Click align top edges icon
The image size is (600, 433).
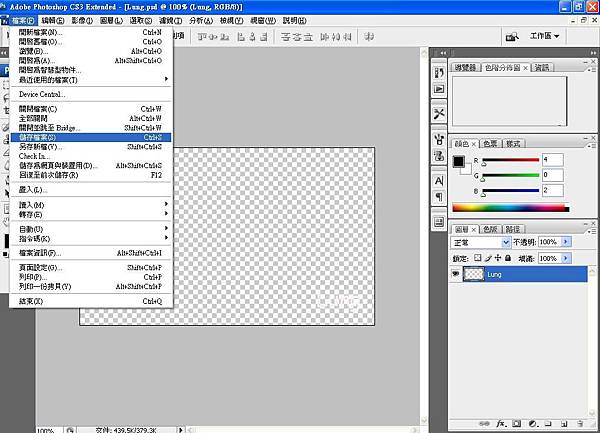202,37
